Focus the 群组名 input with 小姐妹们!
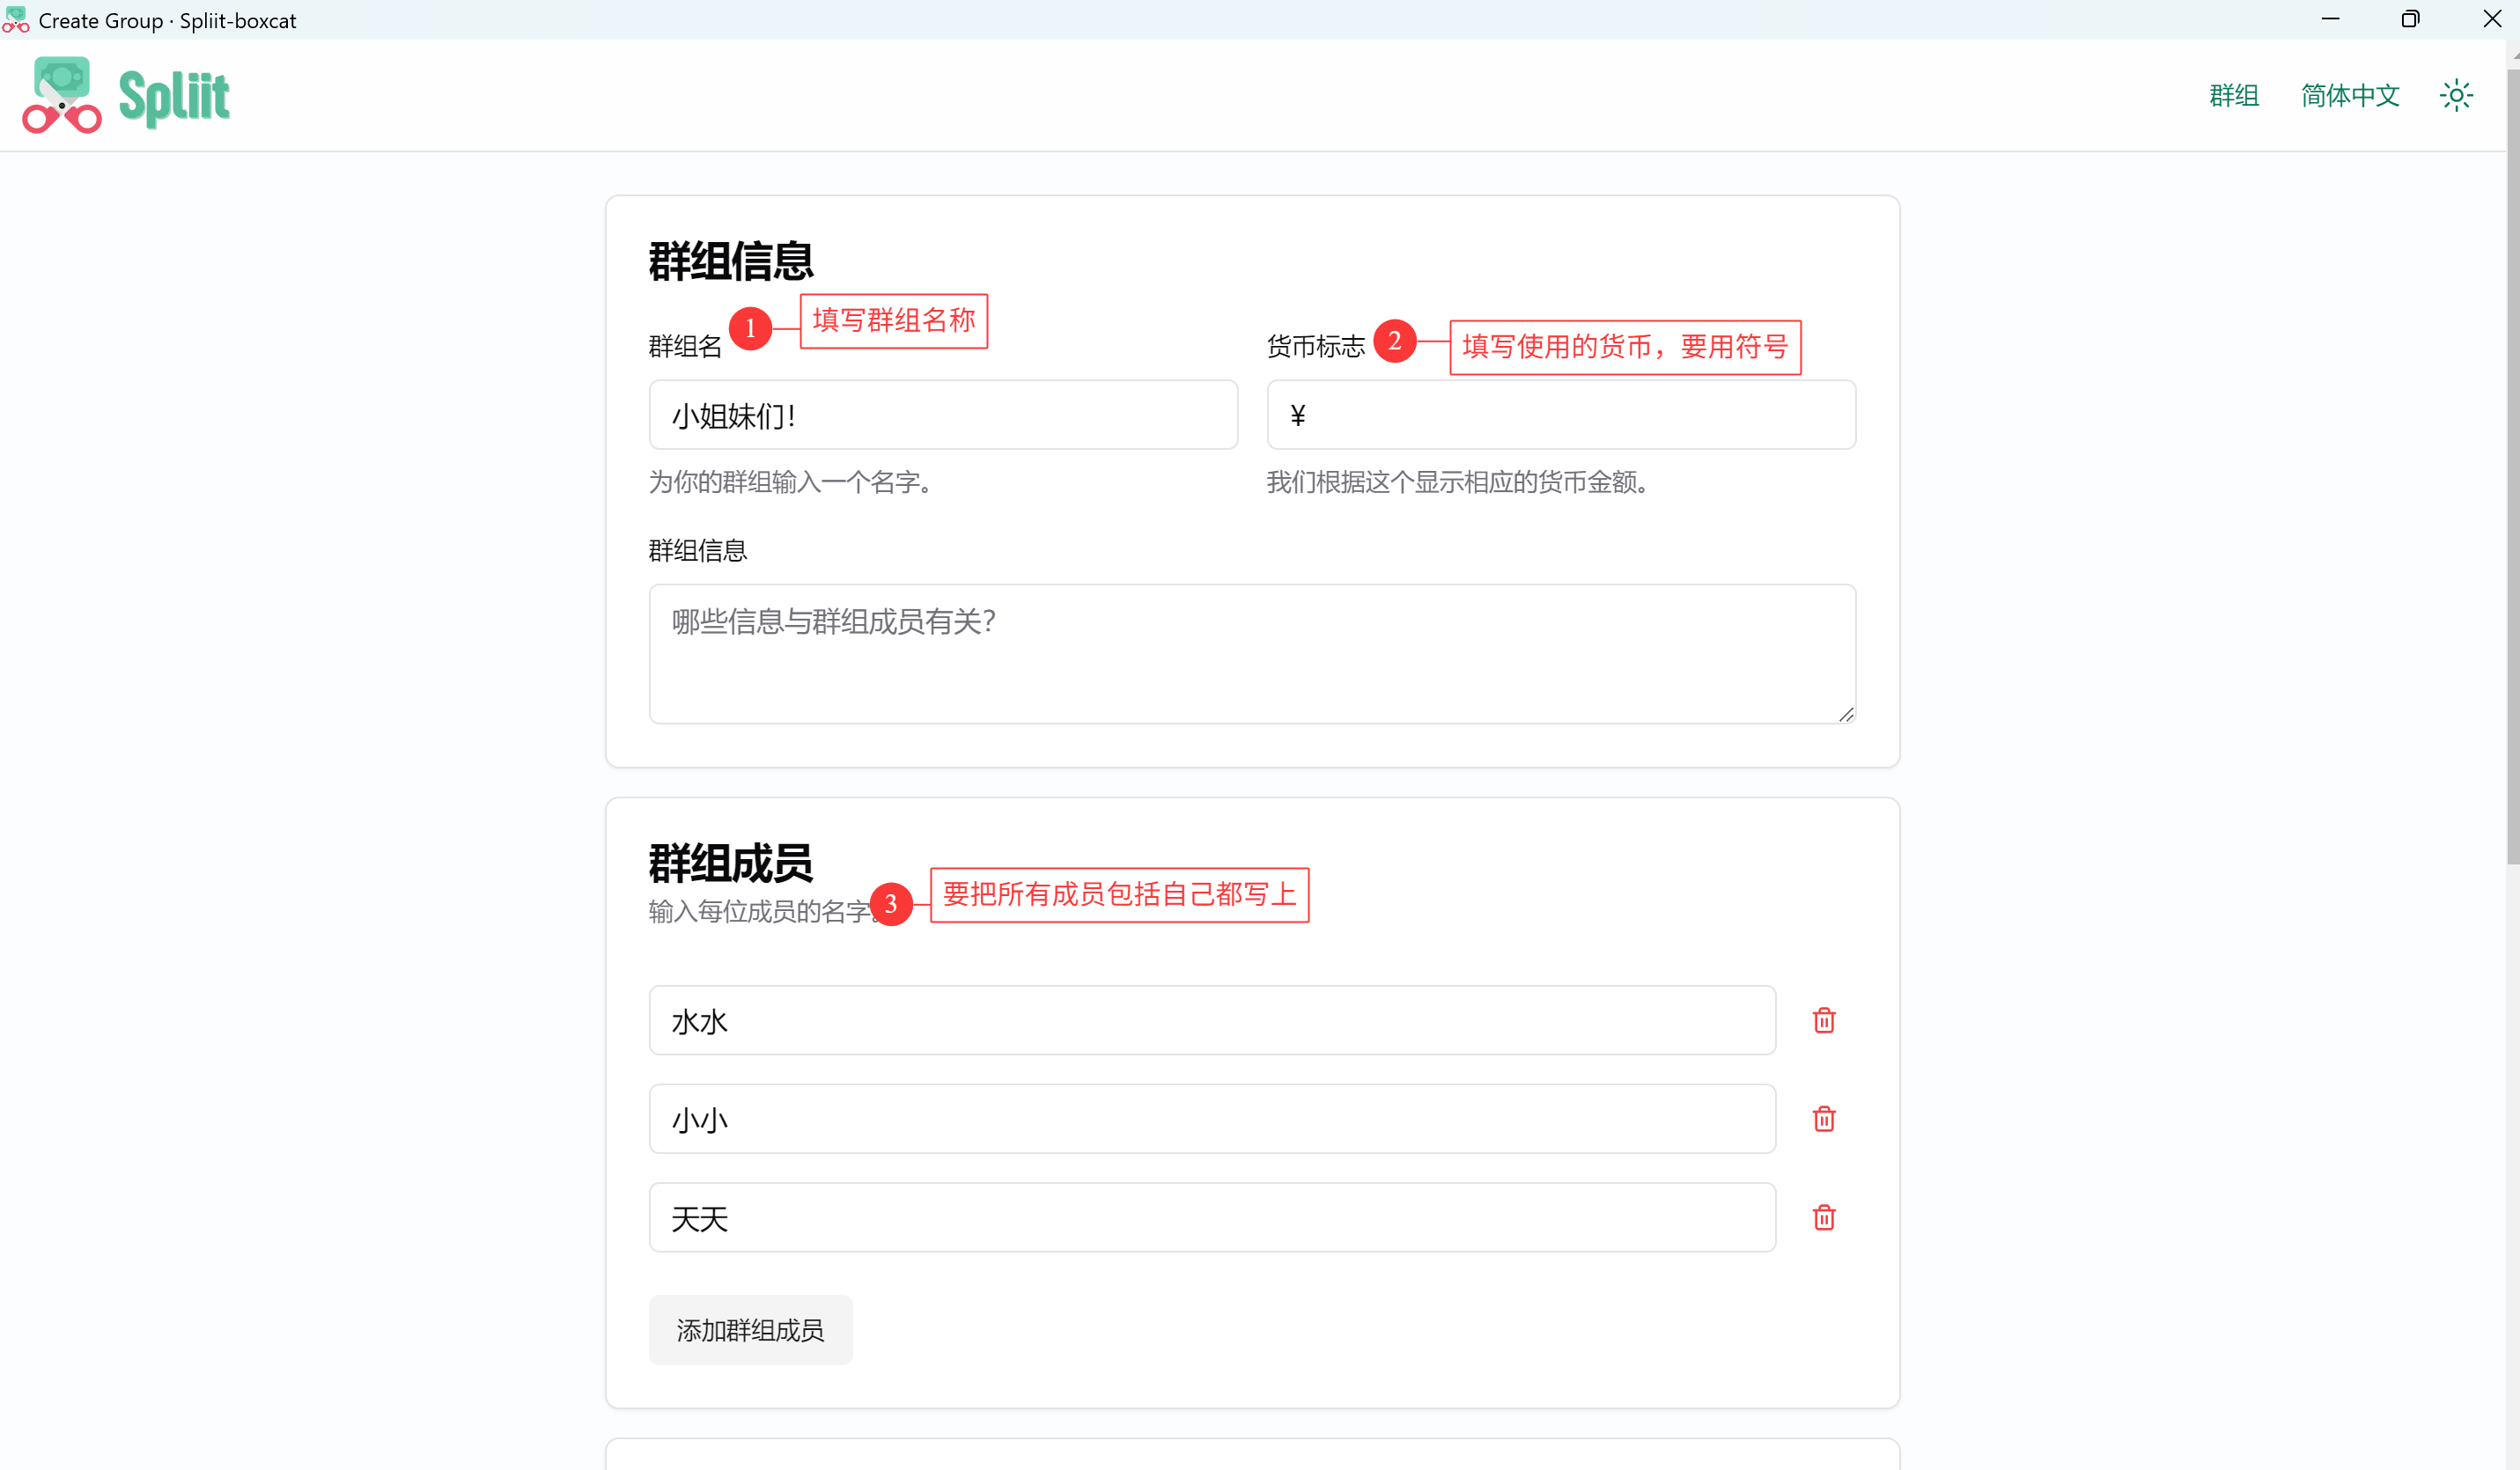2520x1470 pixels. [x=943, y=414]
